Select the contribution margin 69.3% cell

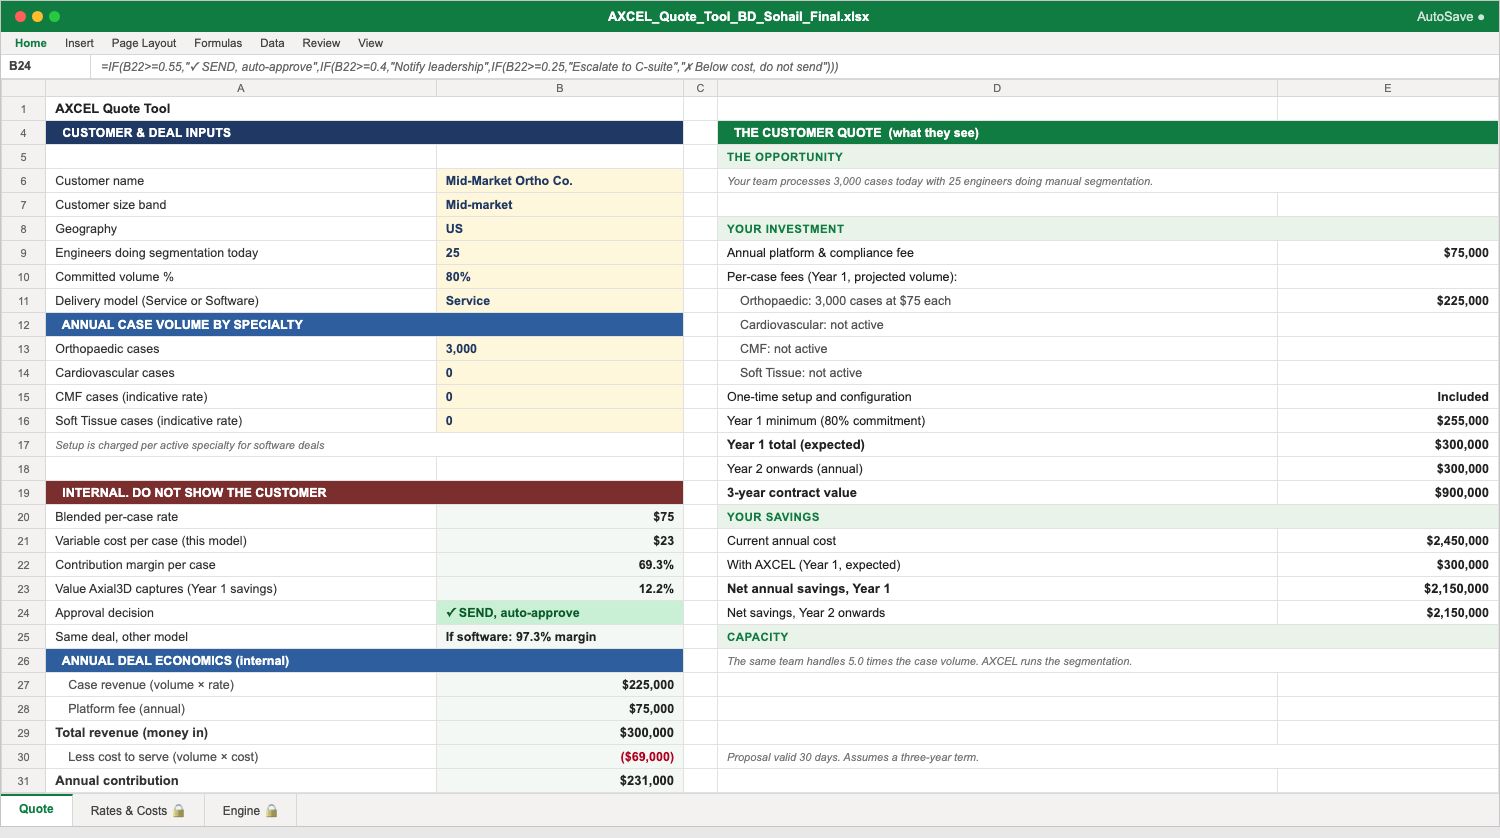560,565
